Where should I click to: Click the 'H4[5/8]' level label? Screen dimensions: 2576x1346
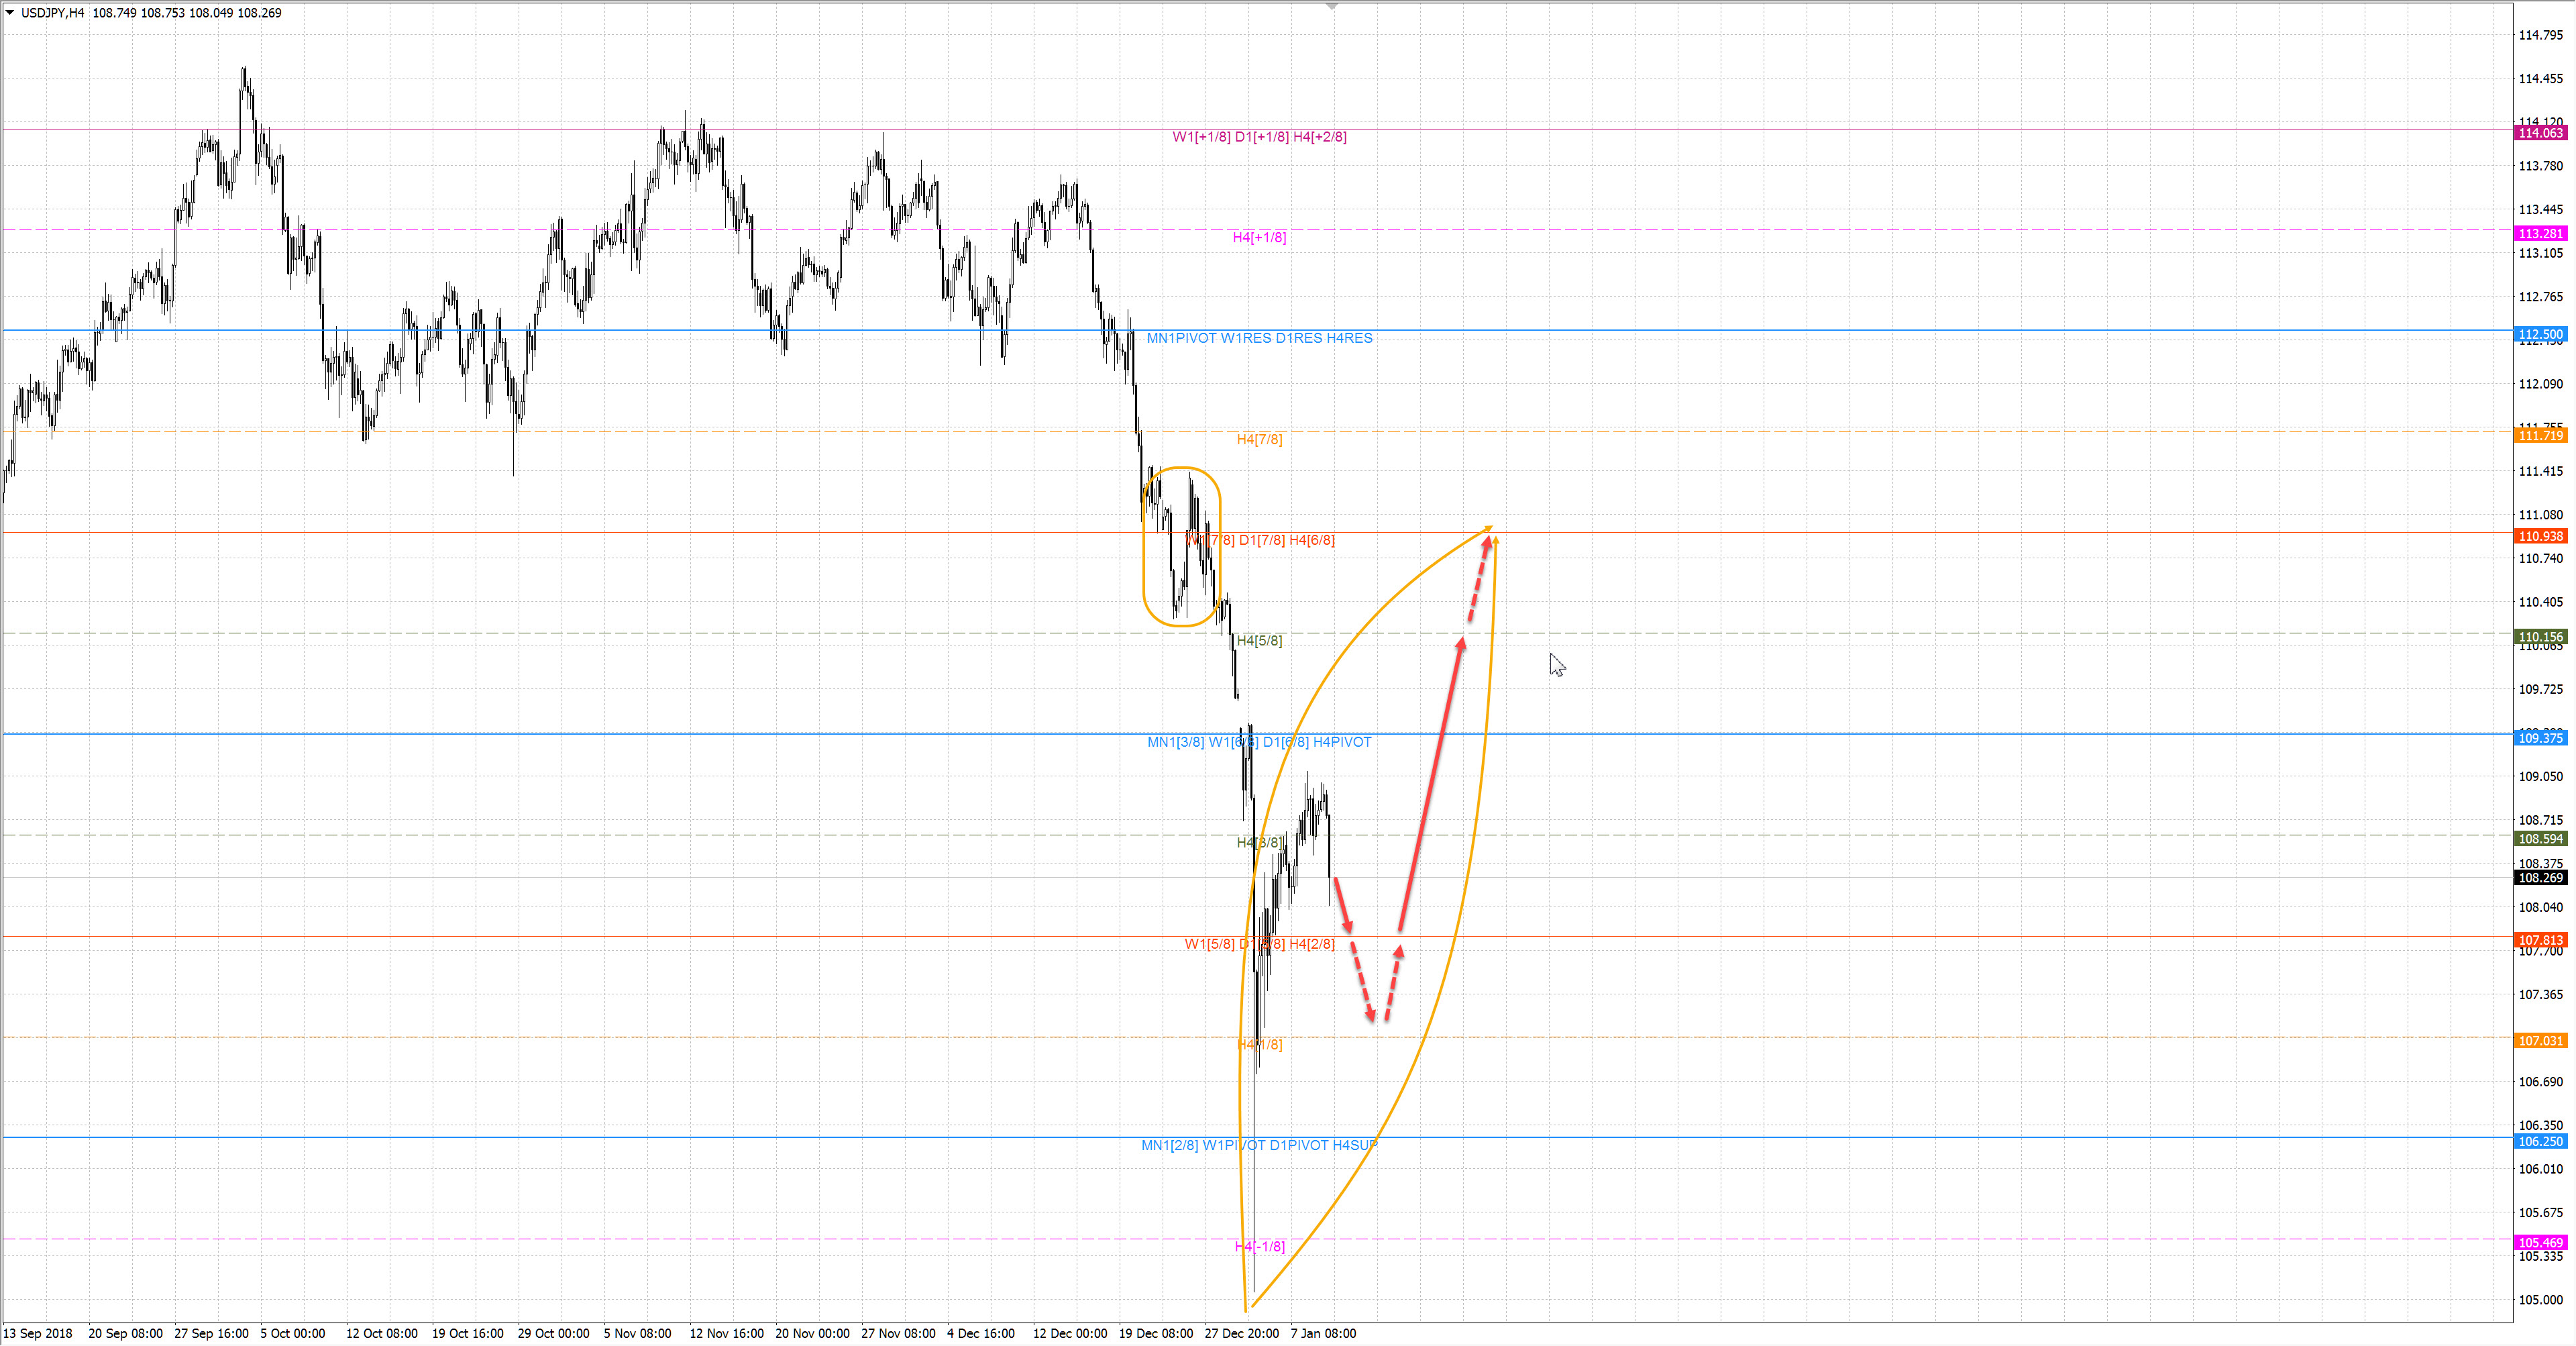1259,640
